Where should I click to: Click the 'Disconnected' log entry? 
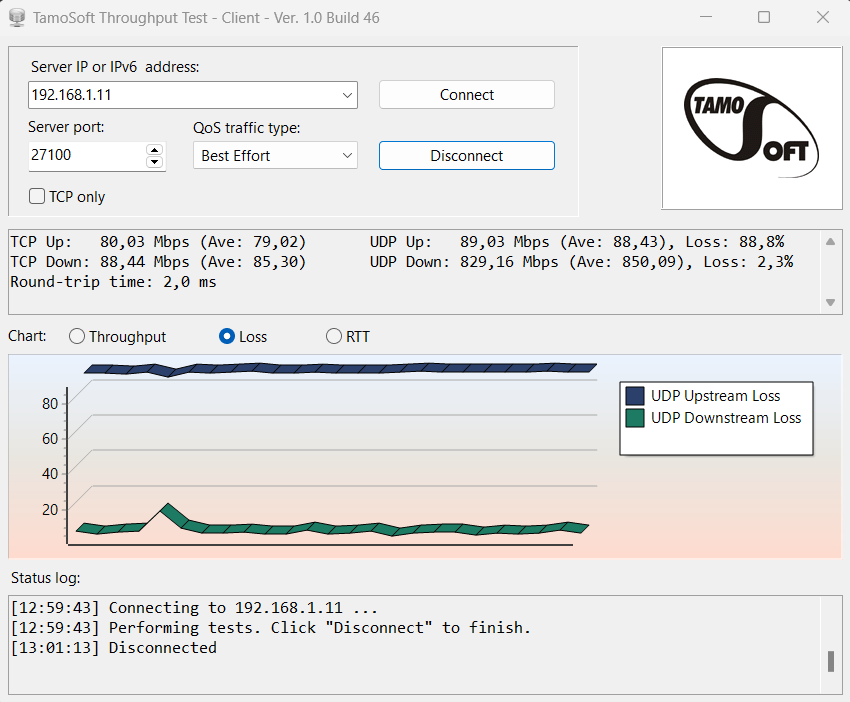[114, 648]
